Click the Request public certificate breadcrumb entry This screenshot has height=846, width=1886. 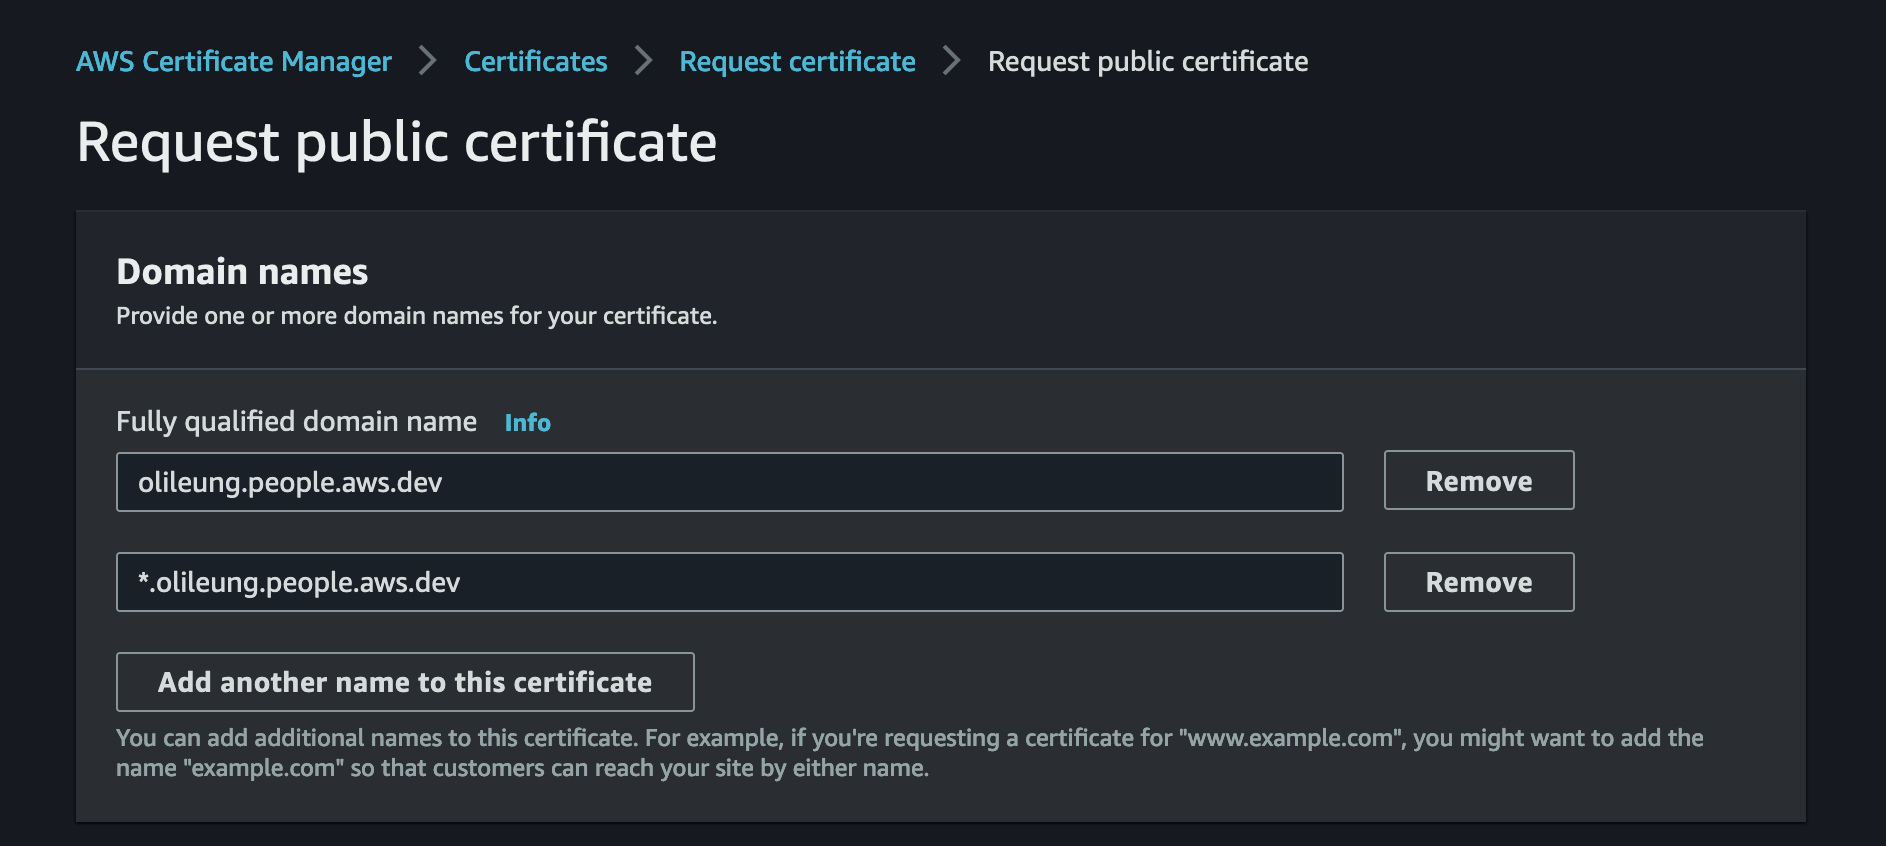click(x=1147, y=61)
